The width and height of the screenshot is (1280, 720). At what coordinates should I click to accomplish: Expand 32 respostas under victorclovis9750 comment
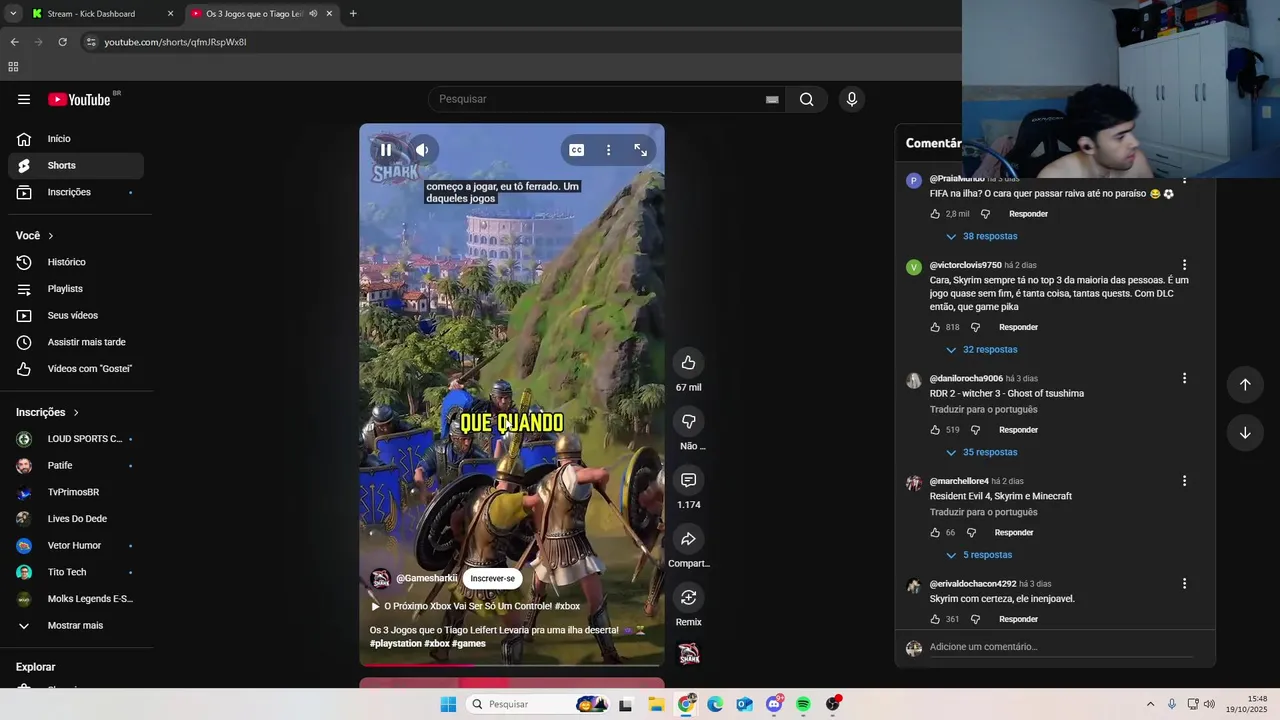tap(982, 349)
